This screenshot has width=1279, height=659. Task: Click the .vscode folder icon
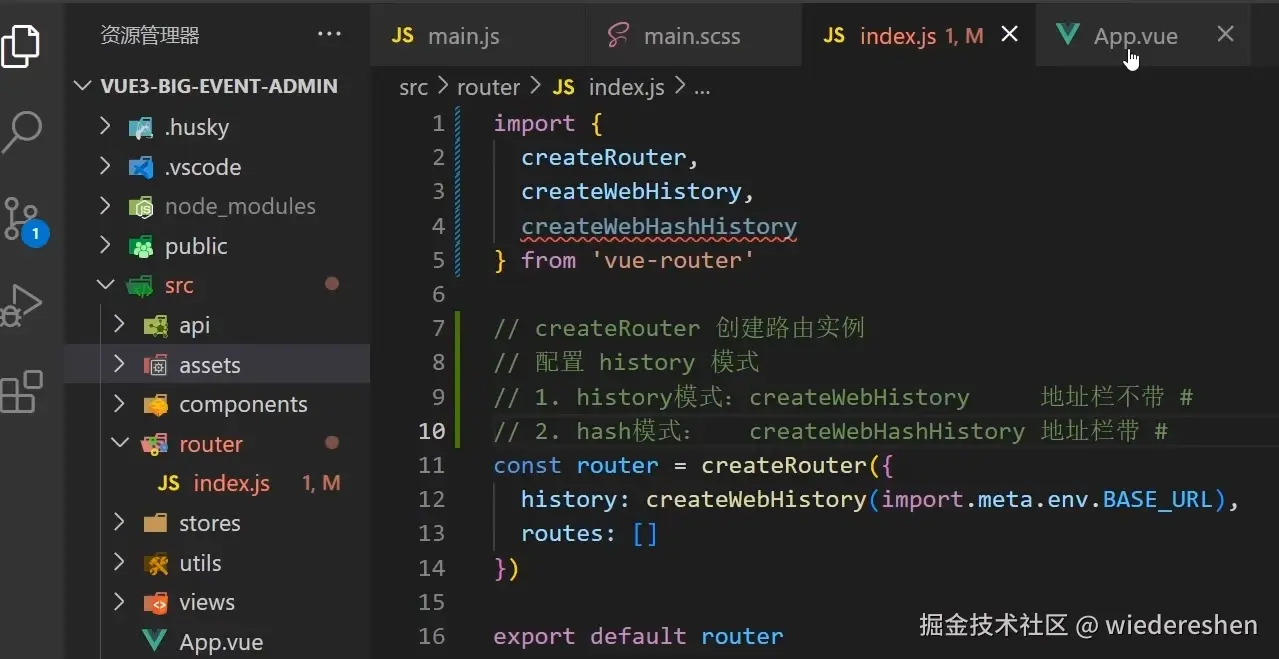(x=141, y=167)
